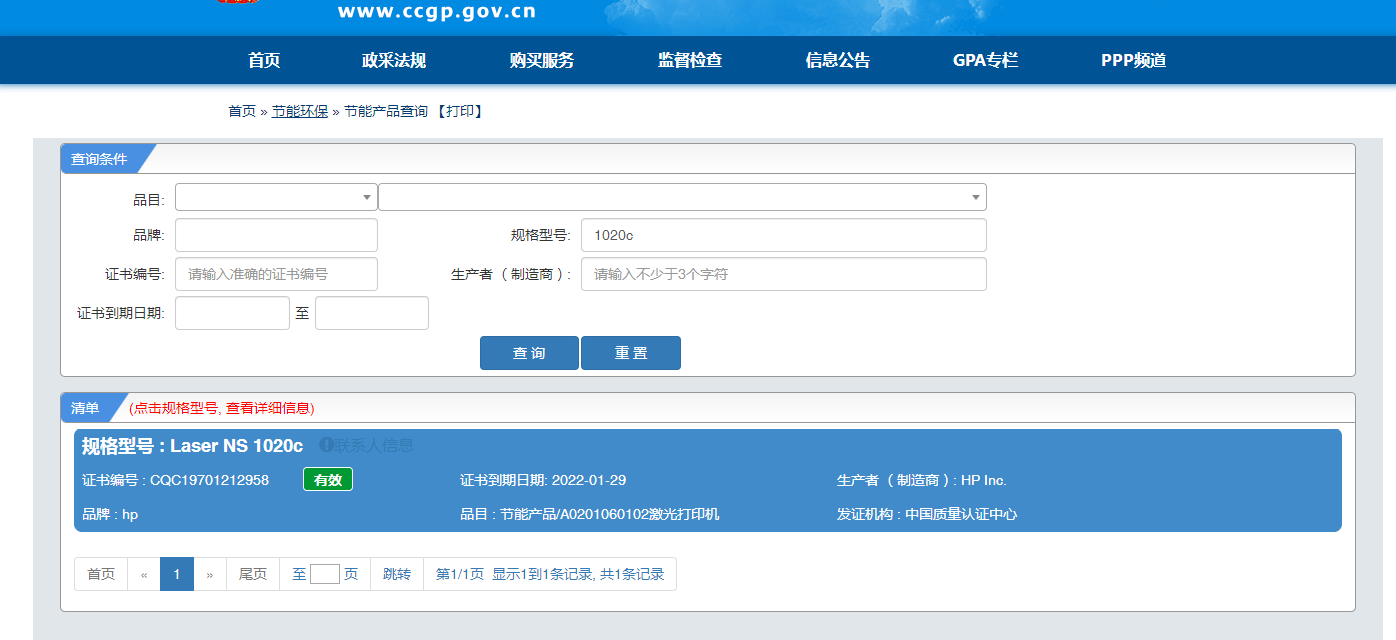Click the 生产者 HP Inc. text

(922, 480)
